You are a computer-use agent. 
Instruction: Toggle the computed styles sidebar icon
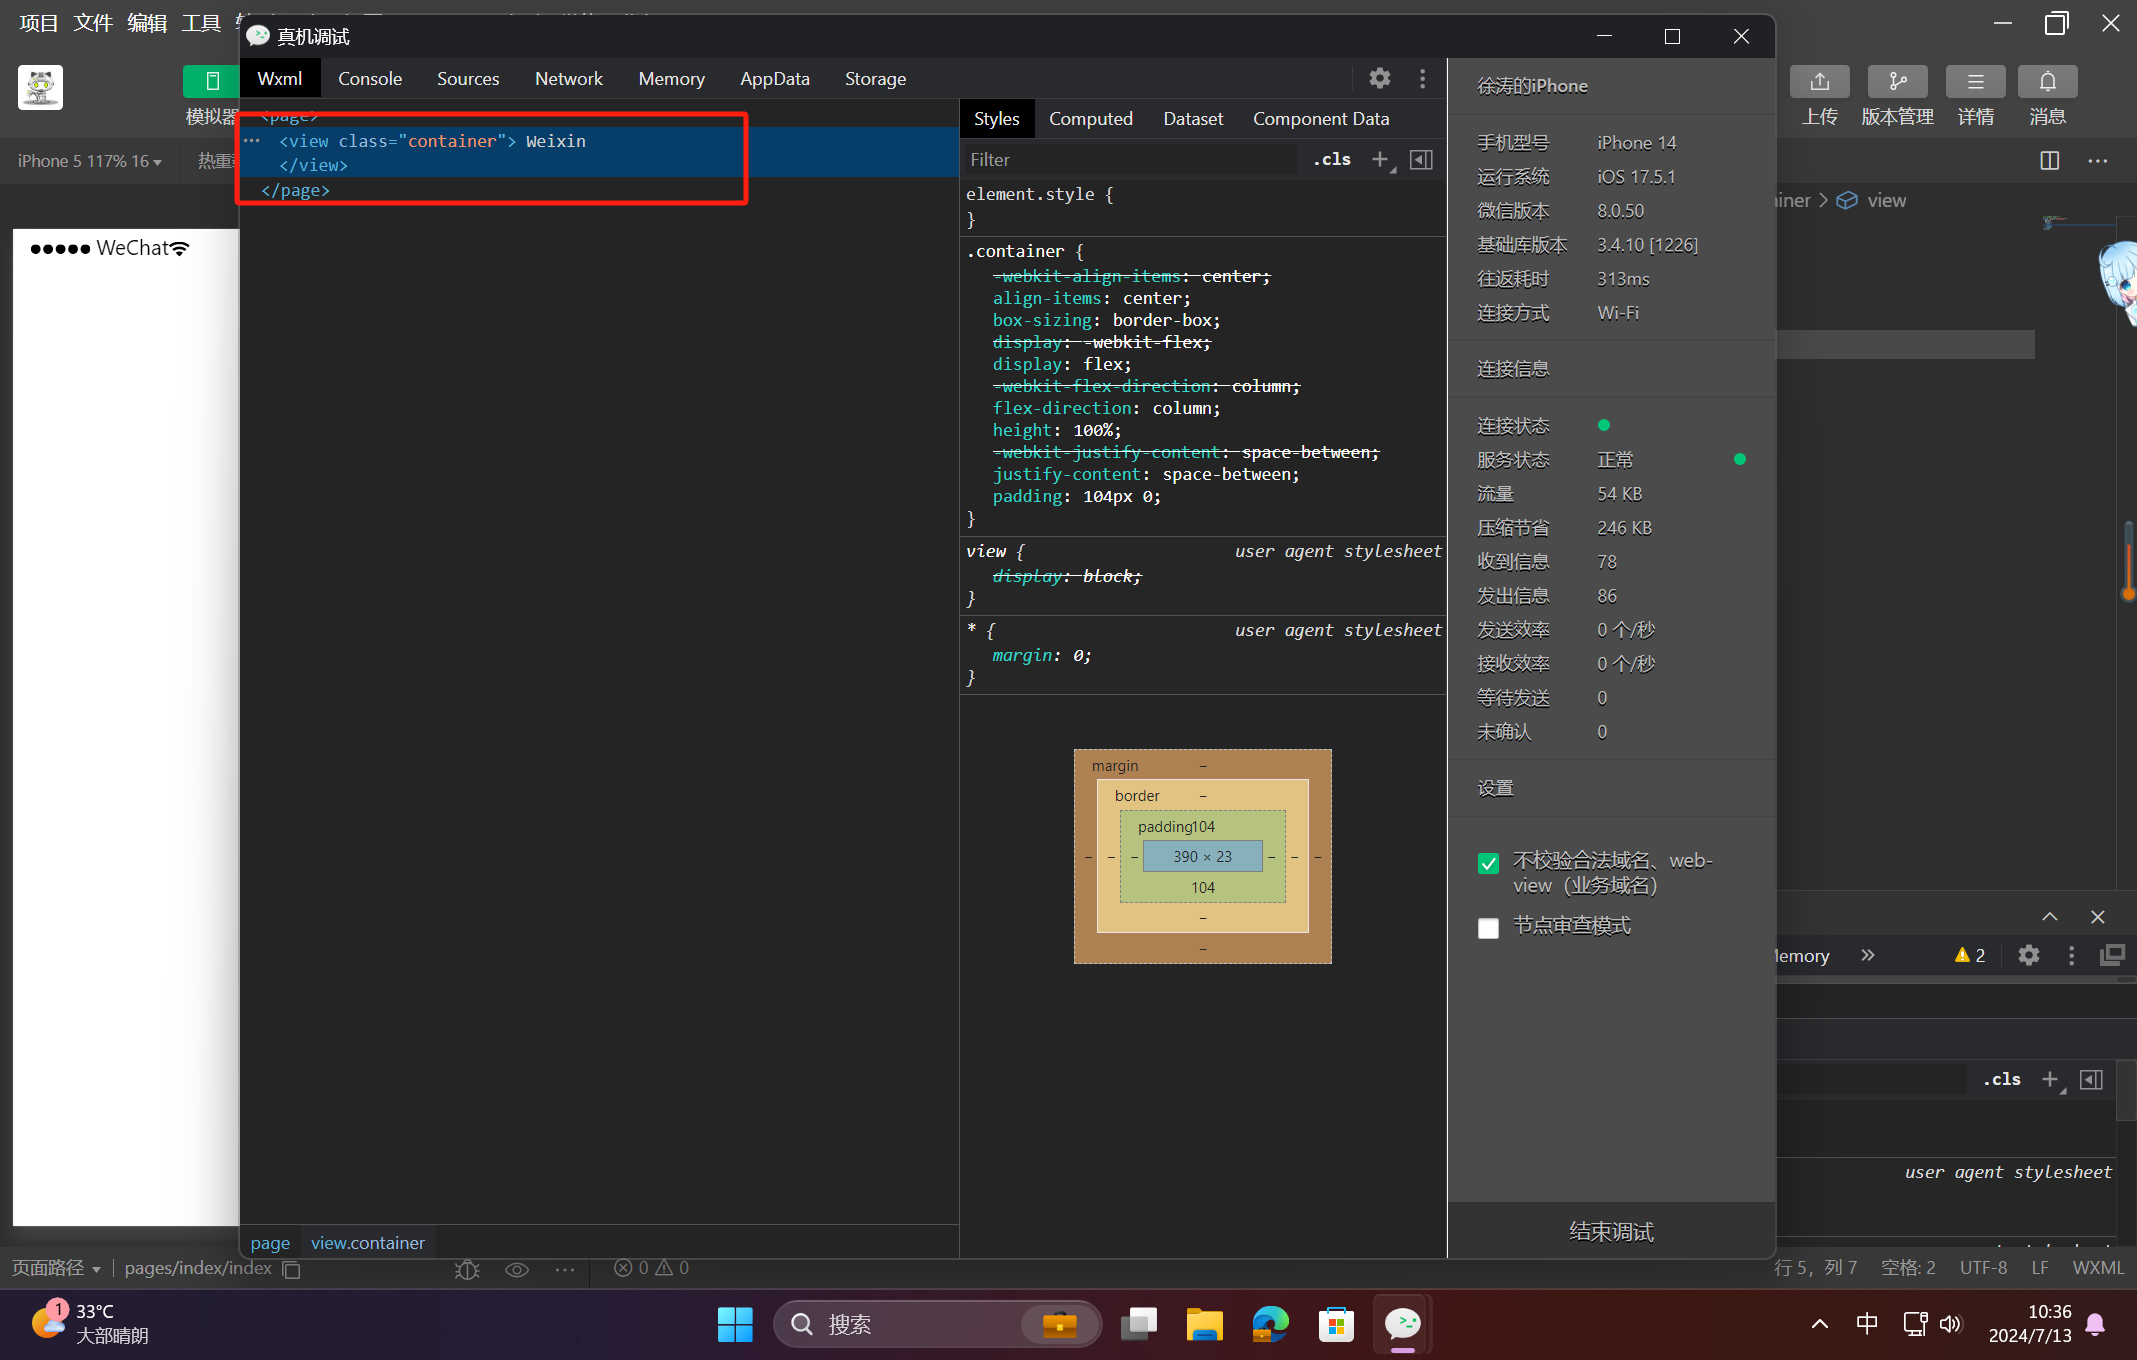tap(1421, 159)
